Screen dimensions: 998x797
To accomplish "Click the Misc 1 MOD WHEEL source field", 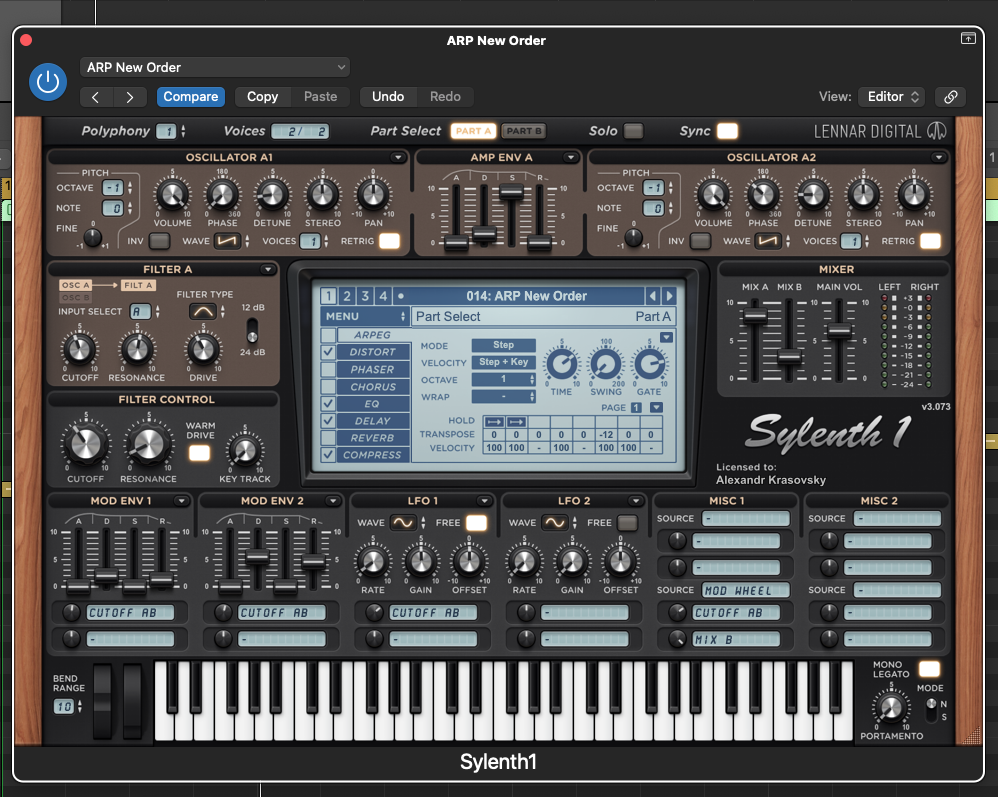I will pyautogui.click(x=746, y=591).
